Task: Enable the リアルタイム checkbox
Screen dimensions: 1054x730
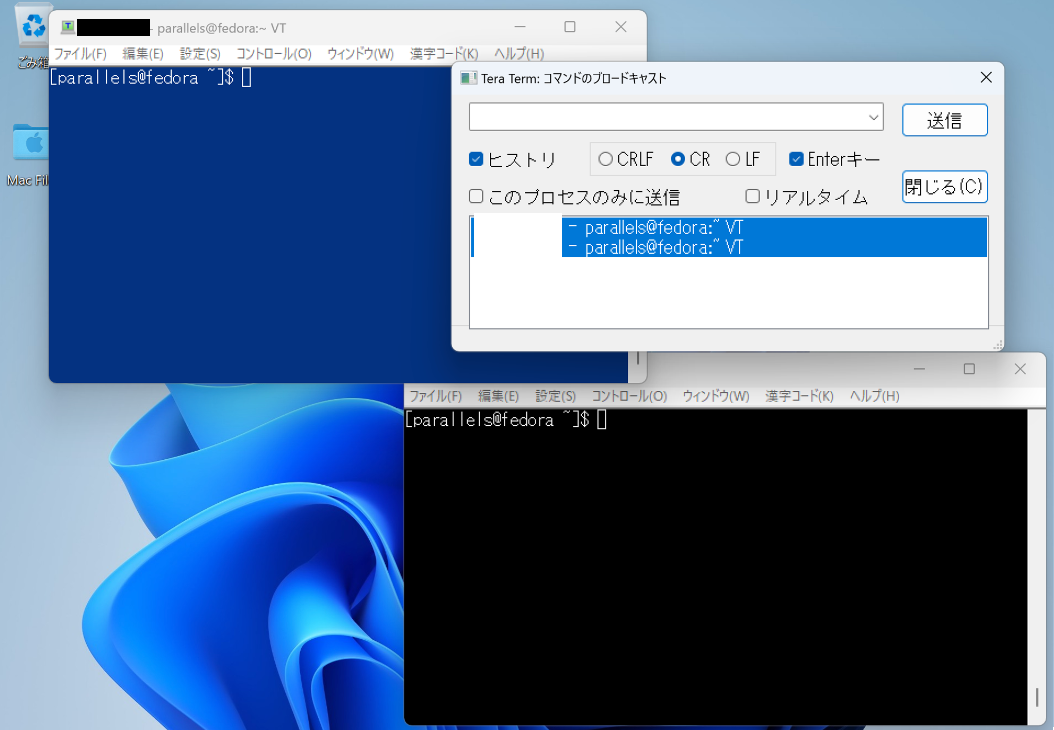Action: 753,196
